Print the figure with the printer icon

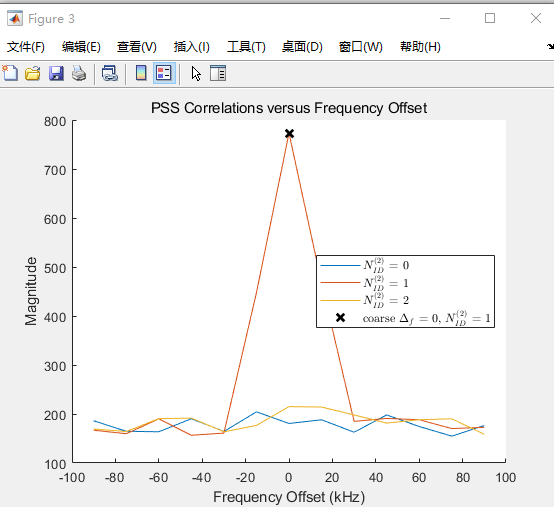79,73
